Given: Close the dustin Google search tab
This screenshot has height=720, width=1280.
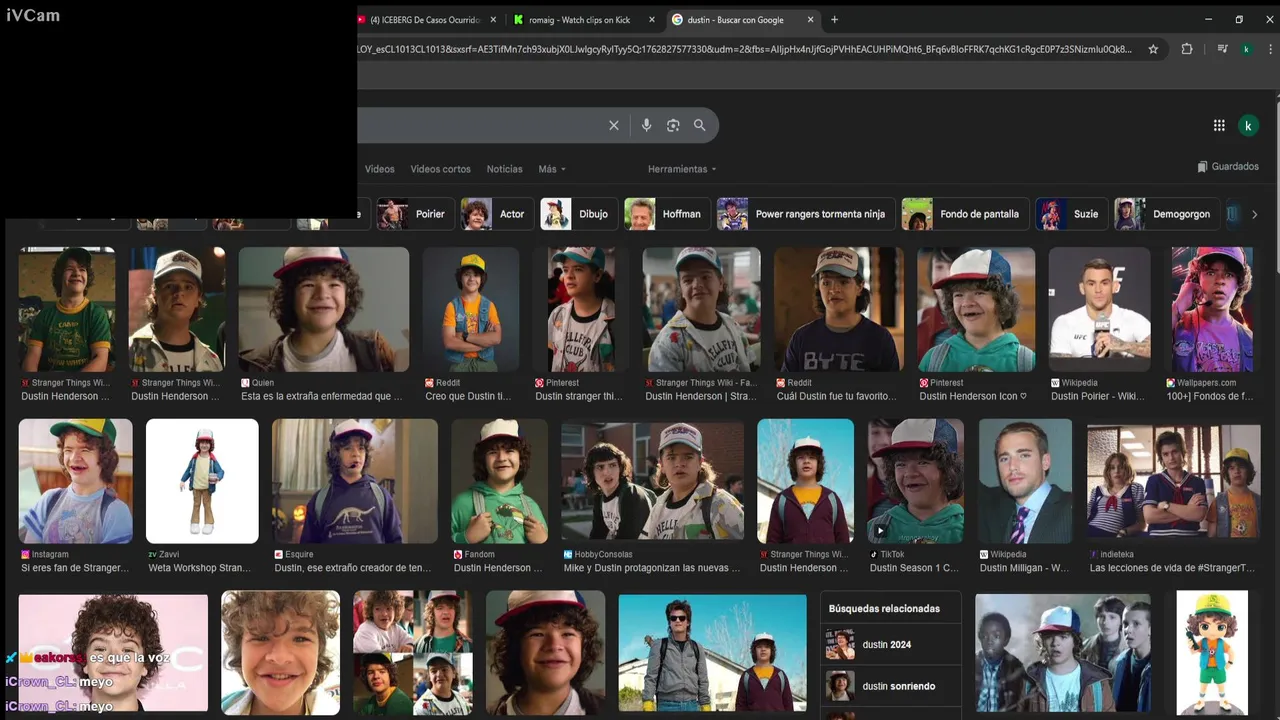Looking at the screenshot, I should 811,19.
